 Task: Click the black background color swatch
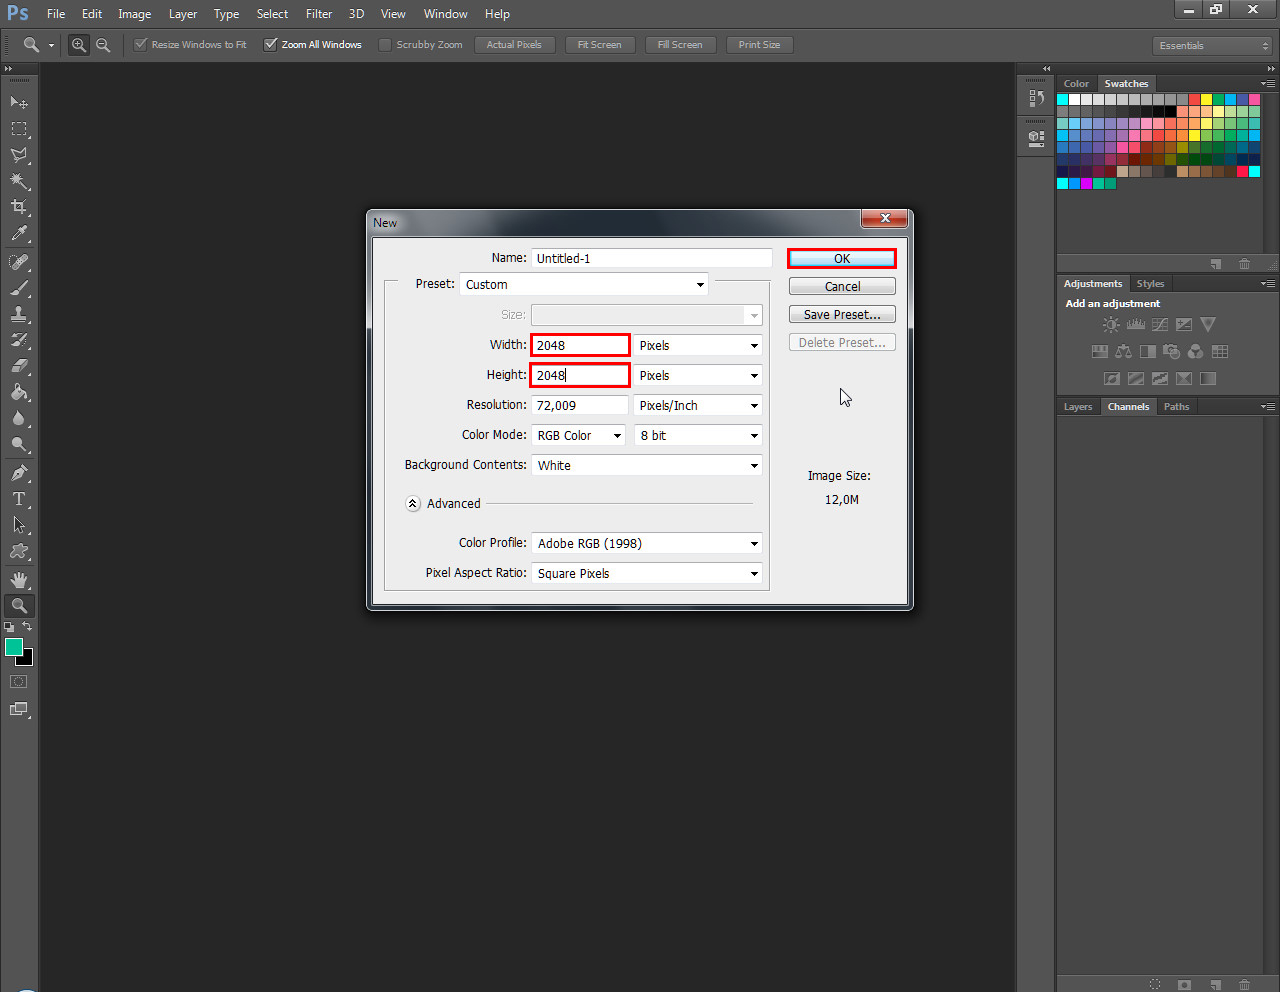tap(27, 660)
